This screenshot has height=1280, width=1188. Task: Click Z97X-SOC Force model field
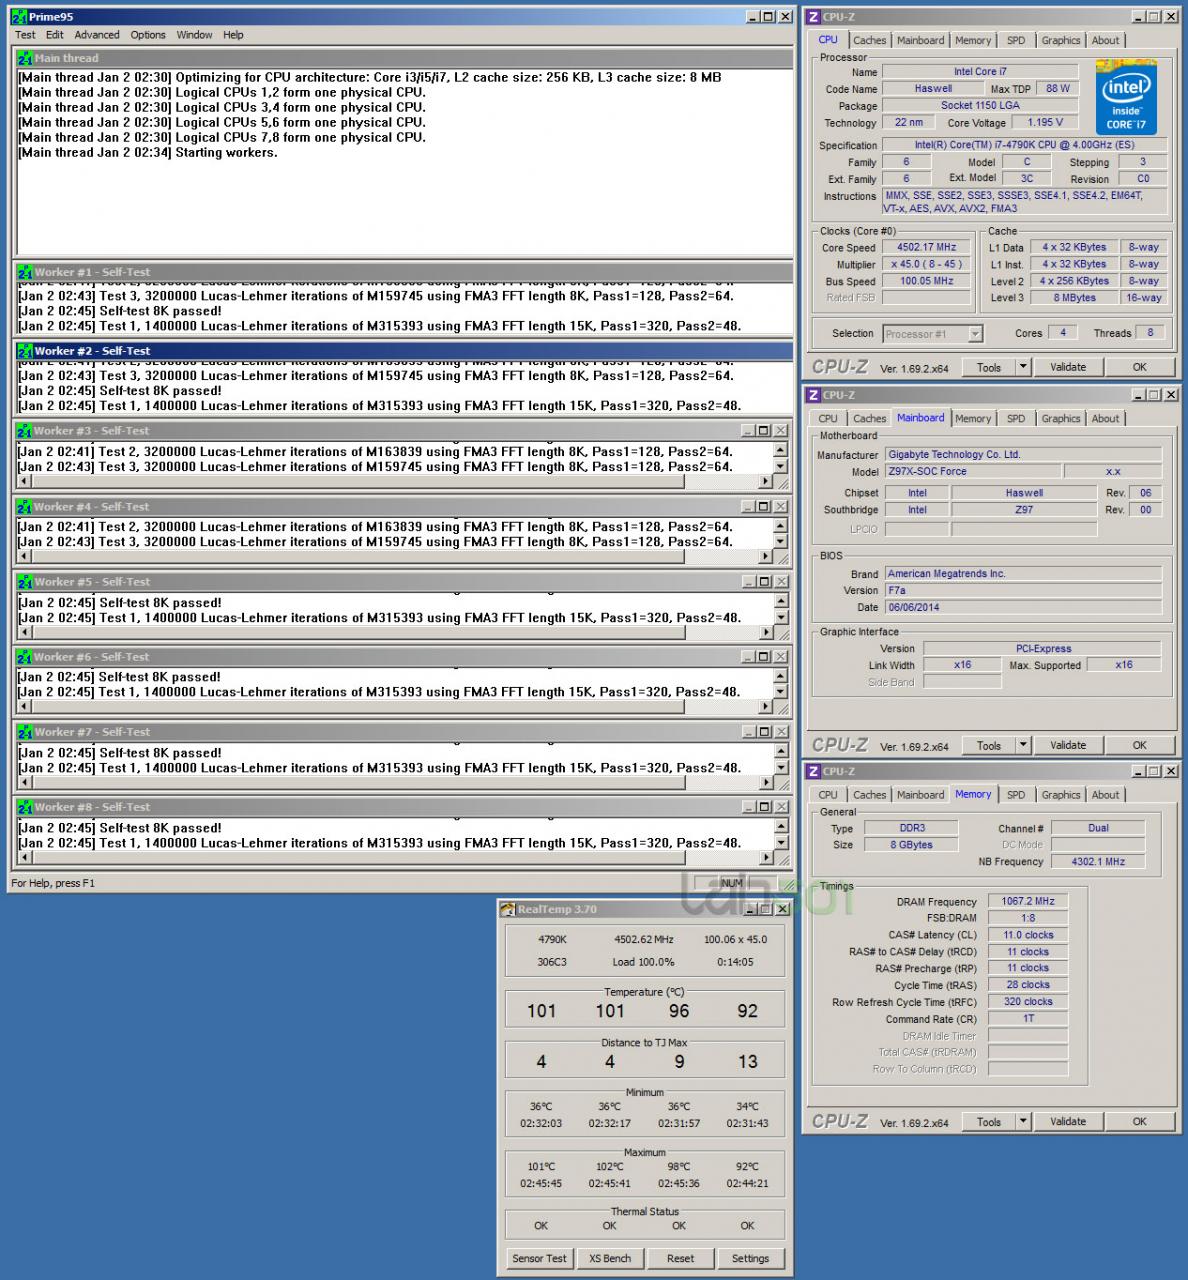(971, 471)
